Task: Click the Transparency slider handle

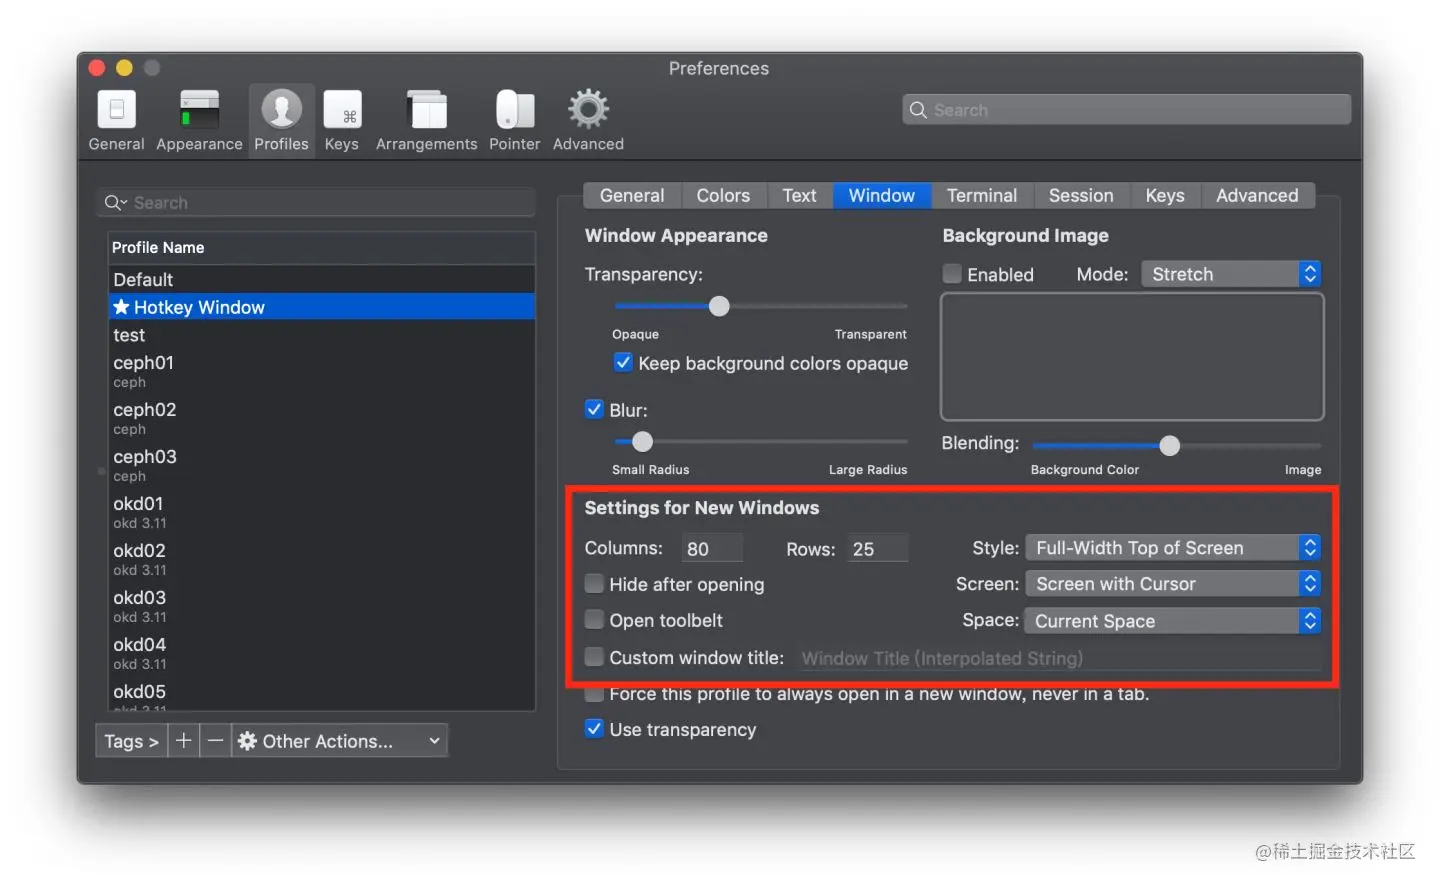Action: coord(719,306)
